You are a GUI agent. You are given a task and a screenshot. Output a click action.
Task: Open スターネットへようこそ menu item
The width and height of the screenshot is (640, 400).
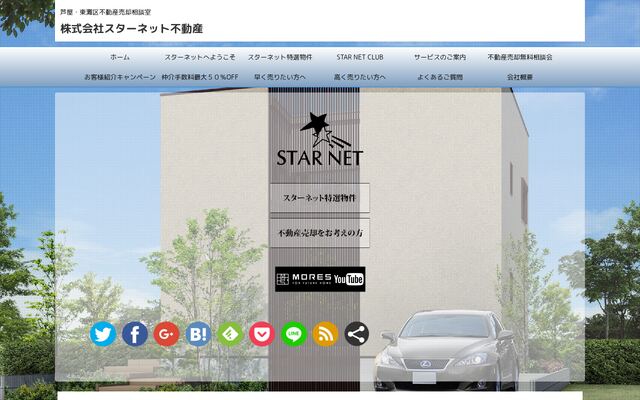click(x=200, y=57)
